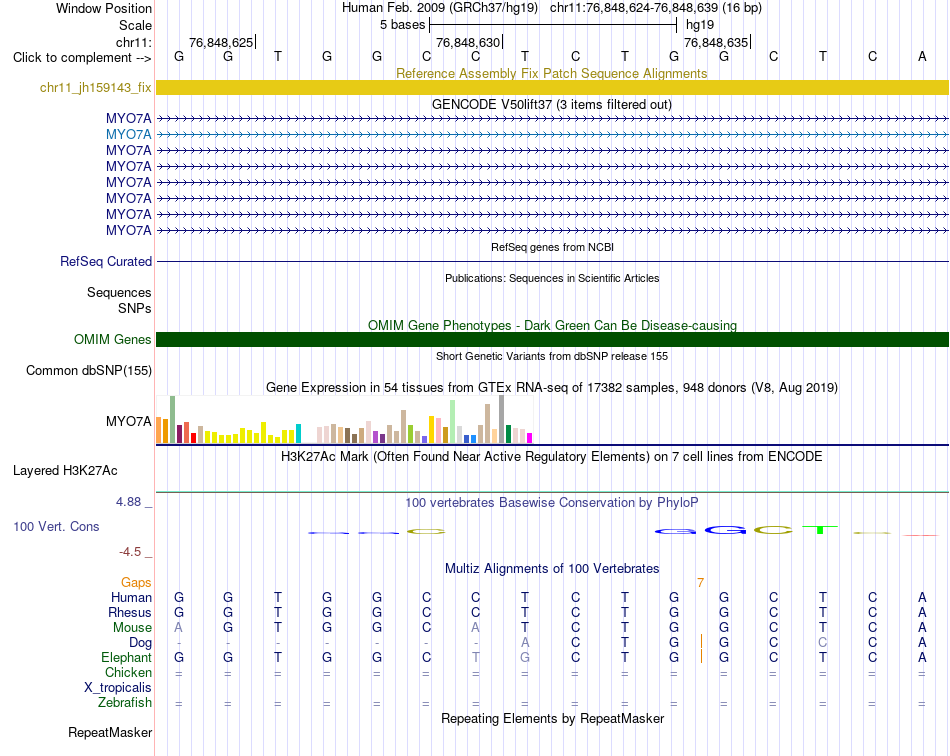Click the orange Gaps label

pyautogui.click(x=136, y=582)
